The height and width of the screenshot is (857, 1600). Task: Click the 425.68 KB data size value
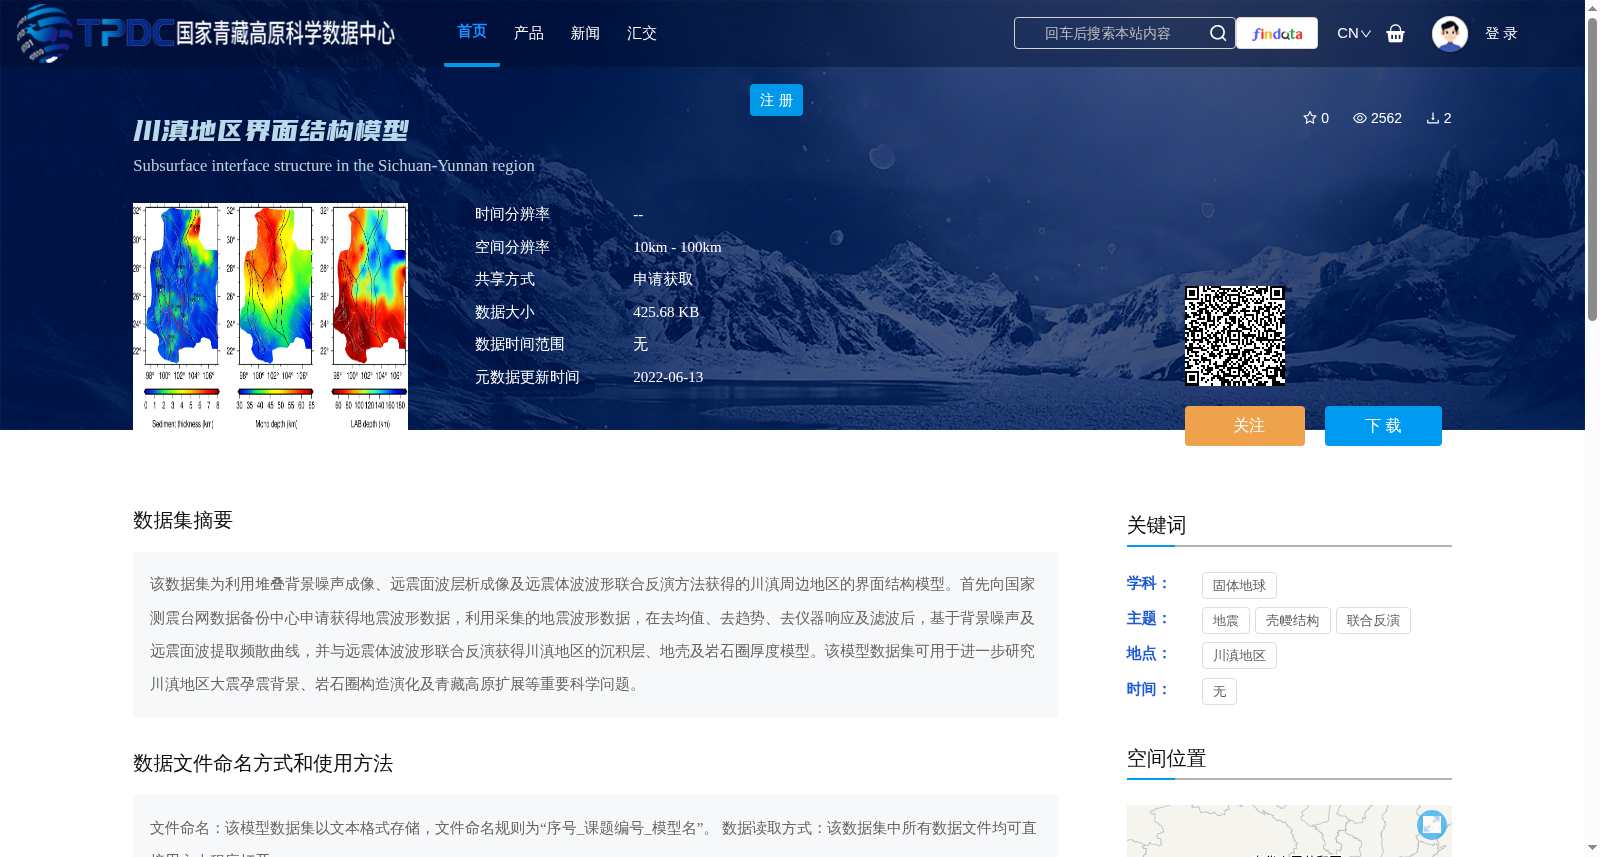[x=666, y=312]
